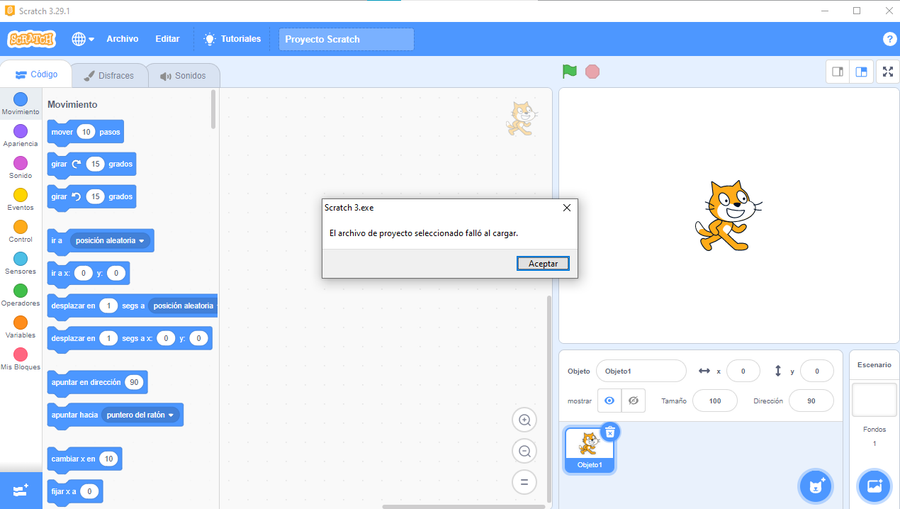Select the Sensores block category
900x509 pixels.
point(21,263)
